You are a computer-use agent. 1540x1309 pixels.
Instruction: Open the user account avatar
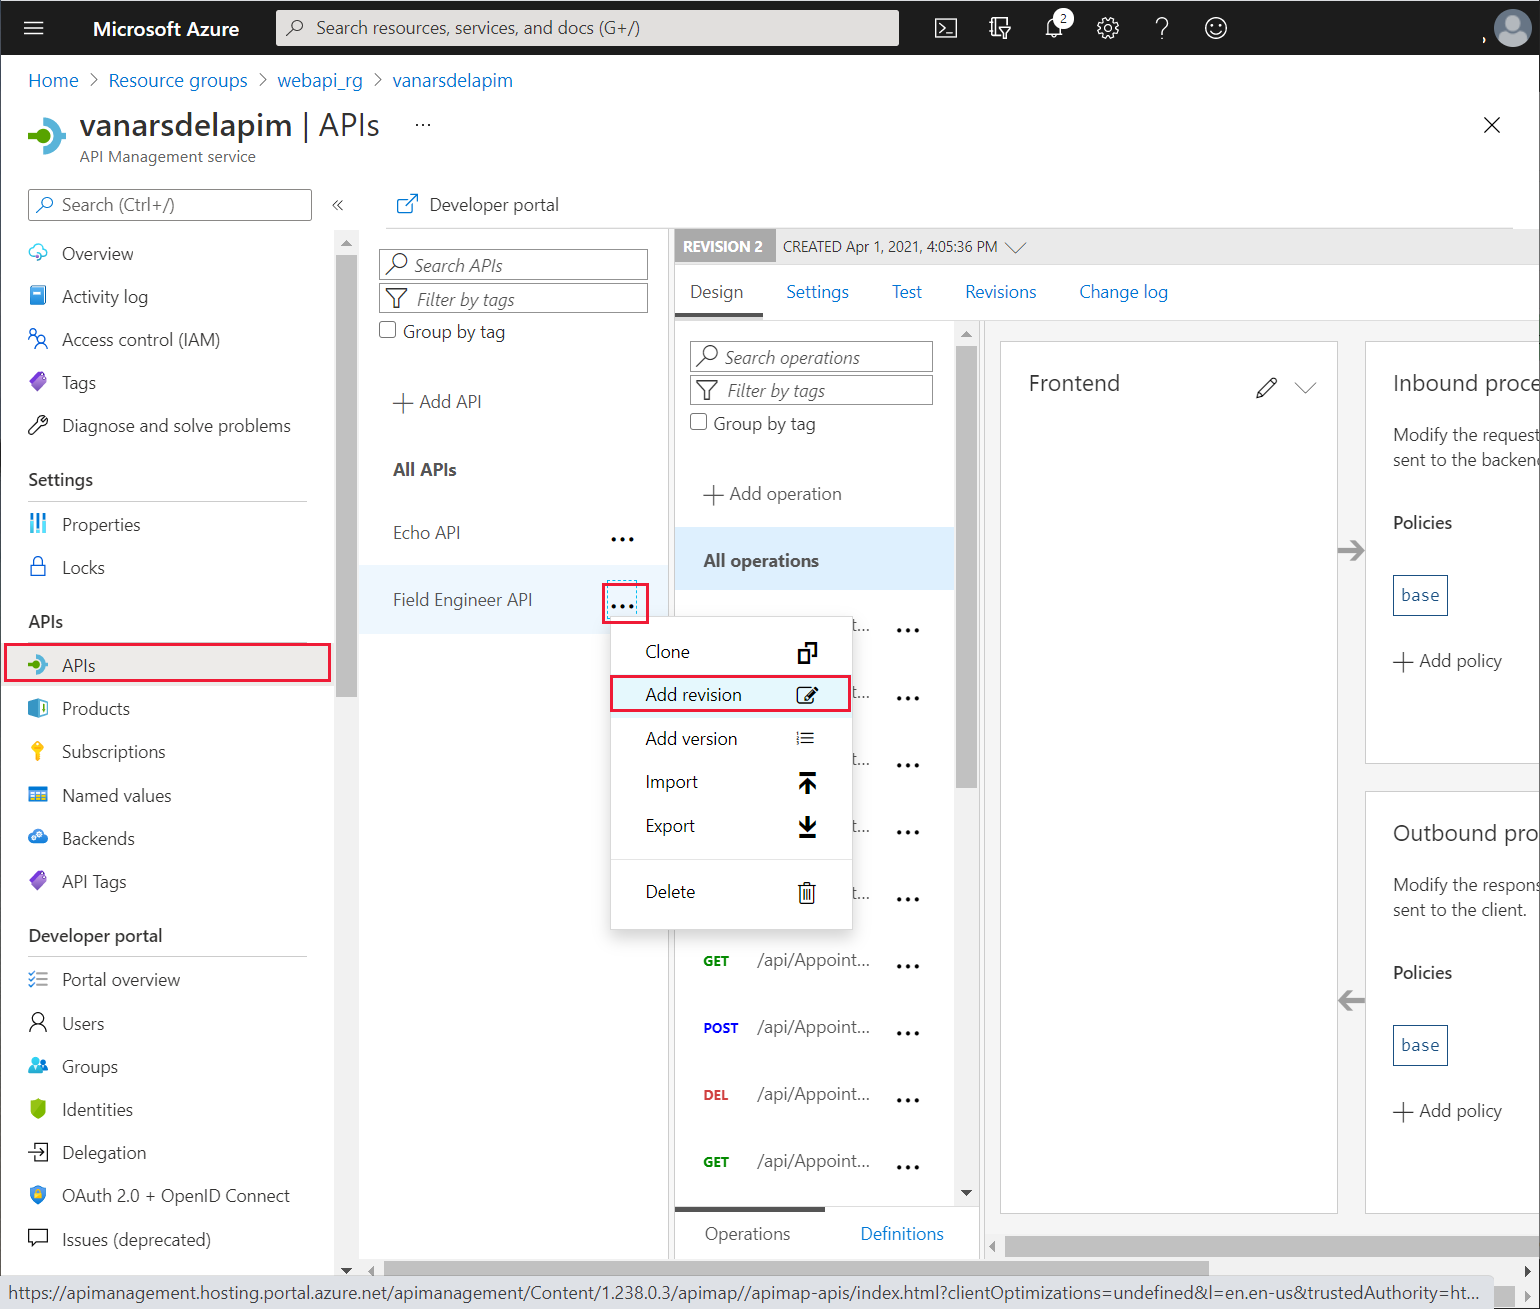pyautogui.click(x=1511, y=28)
